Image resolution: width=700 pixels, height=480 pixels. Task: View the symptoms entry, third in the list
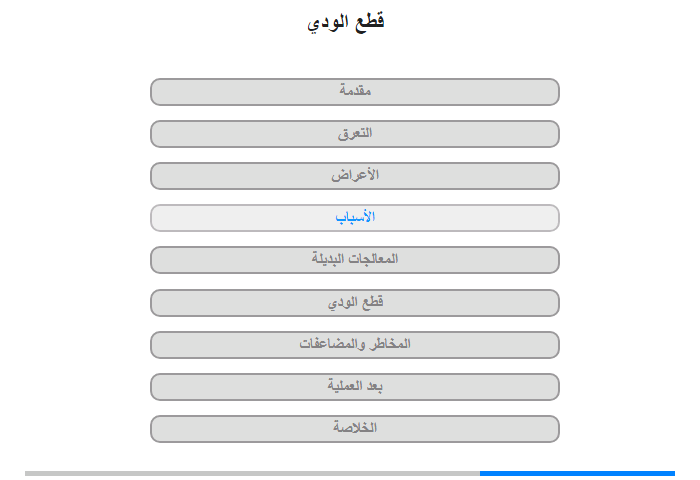tap(354, 176)
